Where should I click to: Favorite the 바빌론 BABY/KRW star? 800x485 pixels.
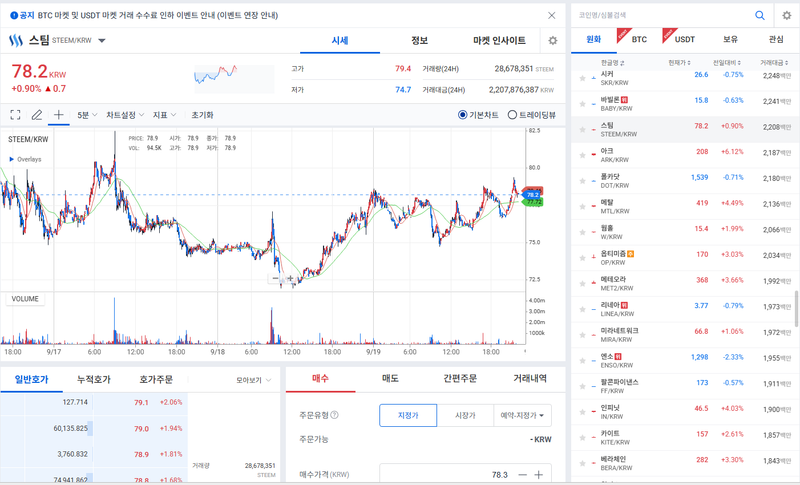[x=582, y=104]
